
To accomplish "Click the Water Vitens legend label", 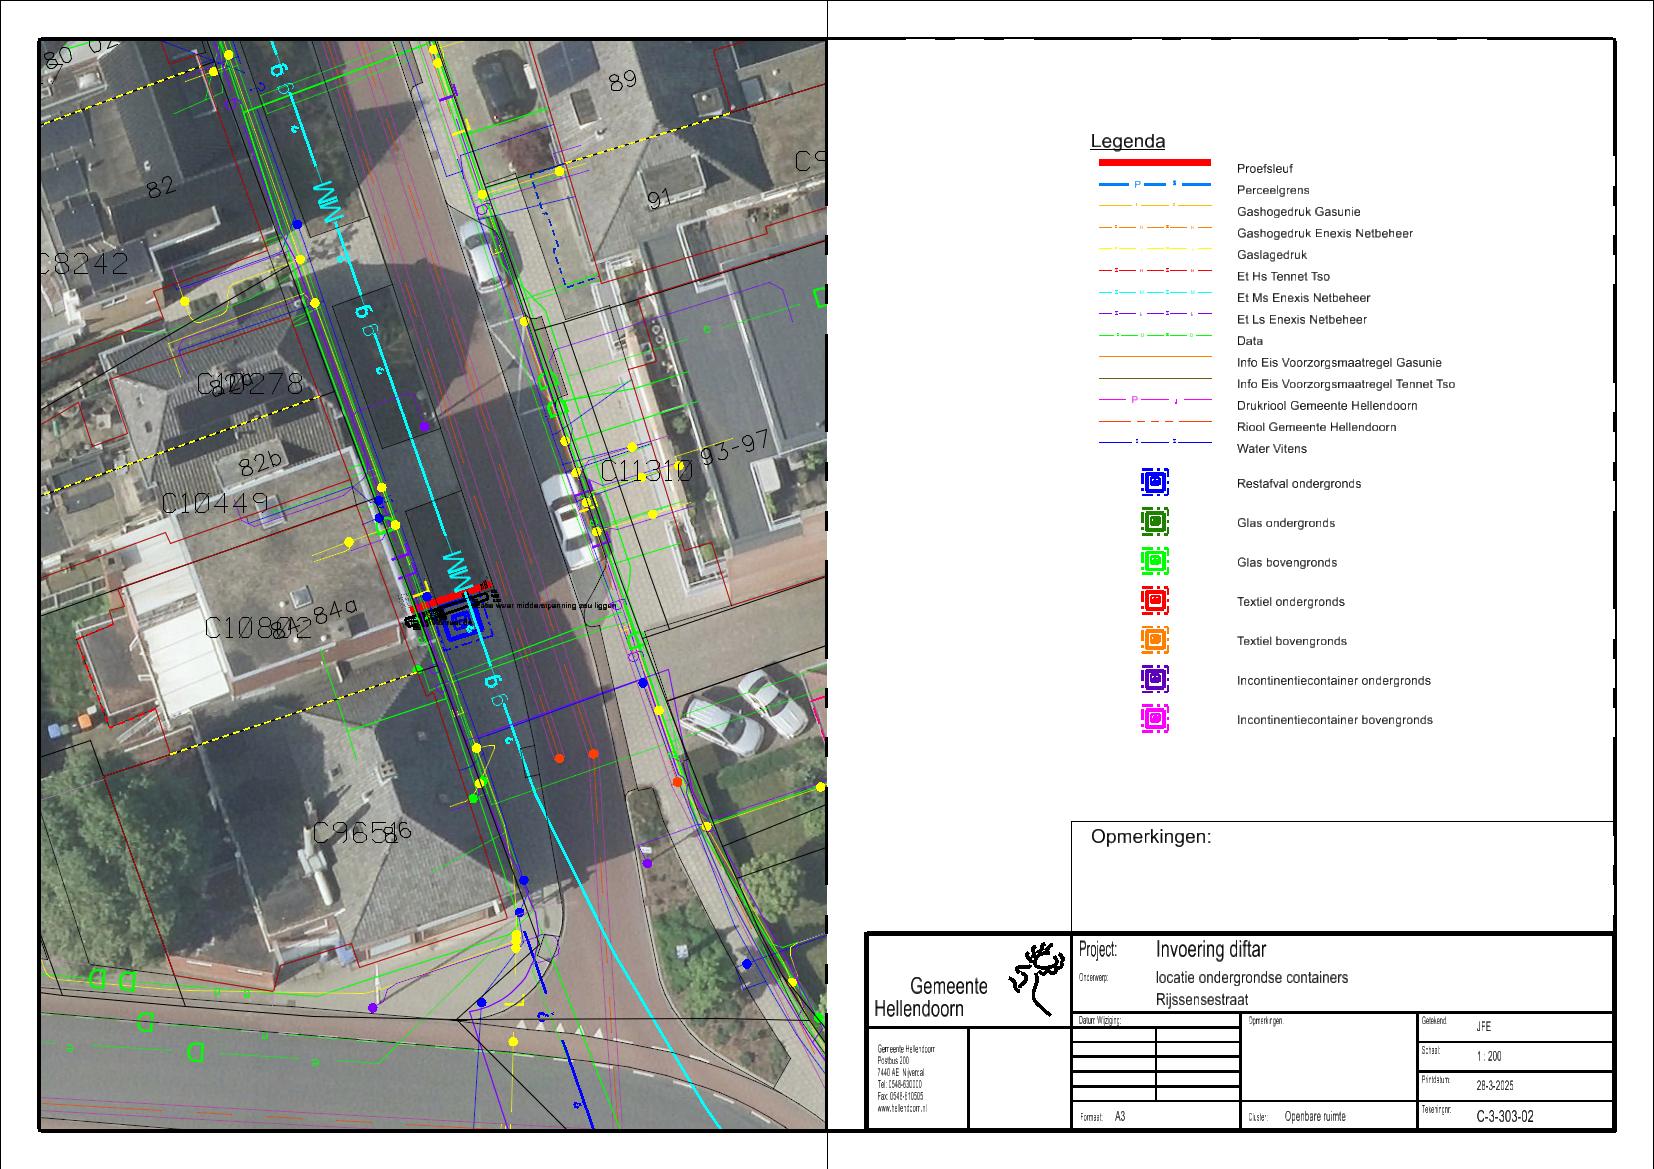I will pyautogui.click(x=1271, y=449).
